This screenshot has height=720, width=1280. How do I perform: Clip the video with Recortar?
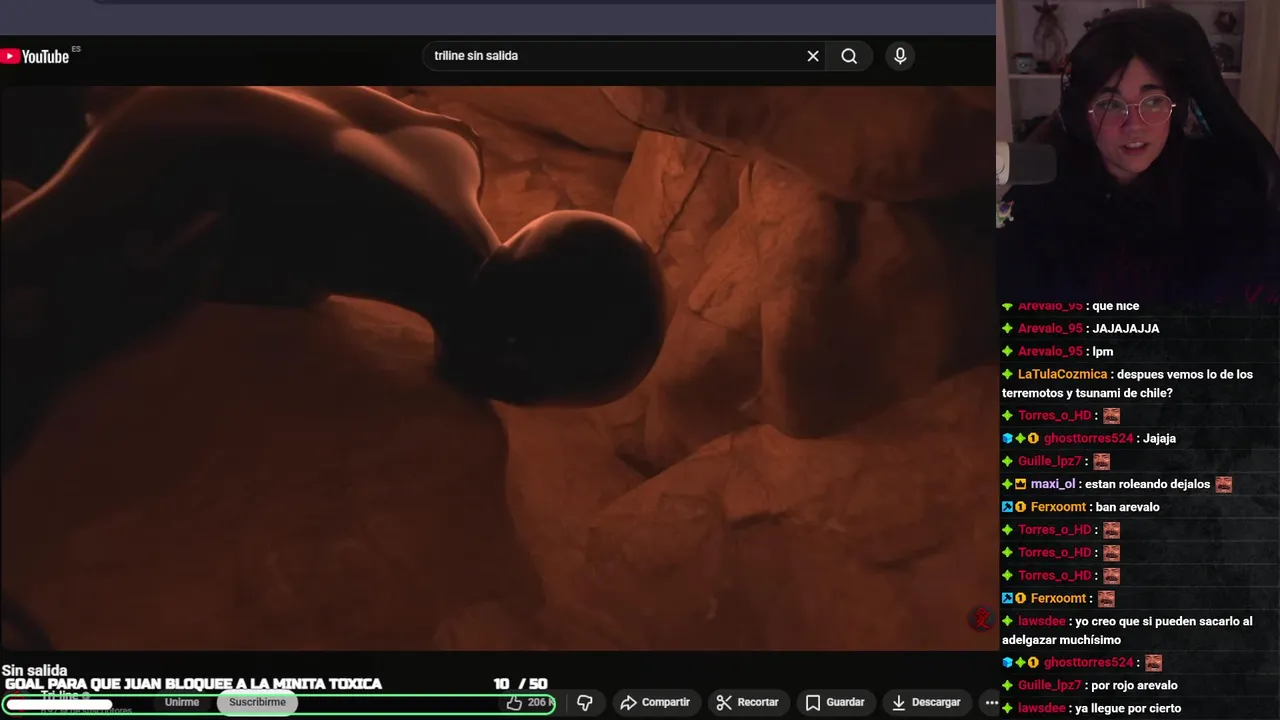[748, 703]
